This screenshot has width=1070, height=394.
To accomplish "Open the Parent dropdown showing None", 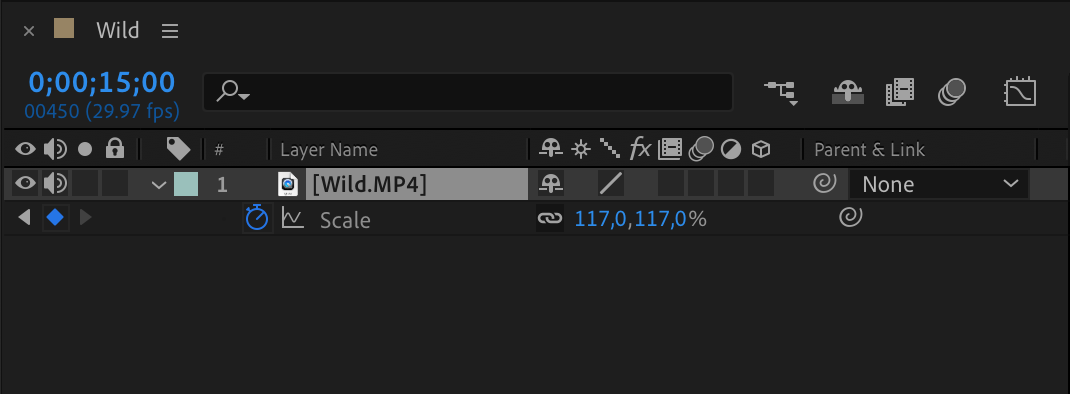I will [938, 184].
